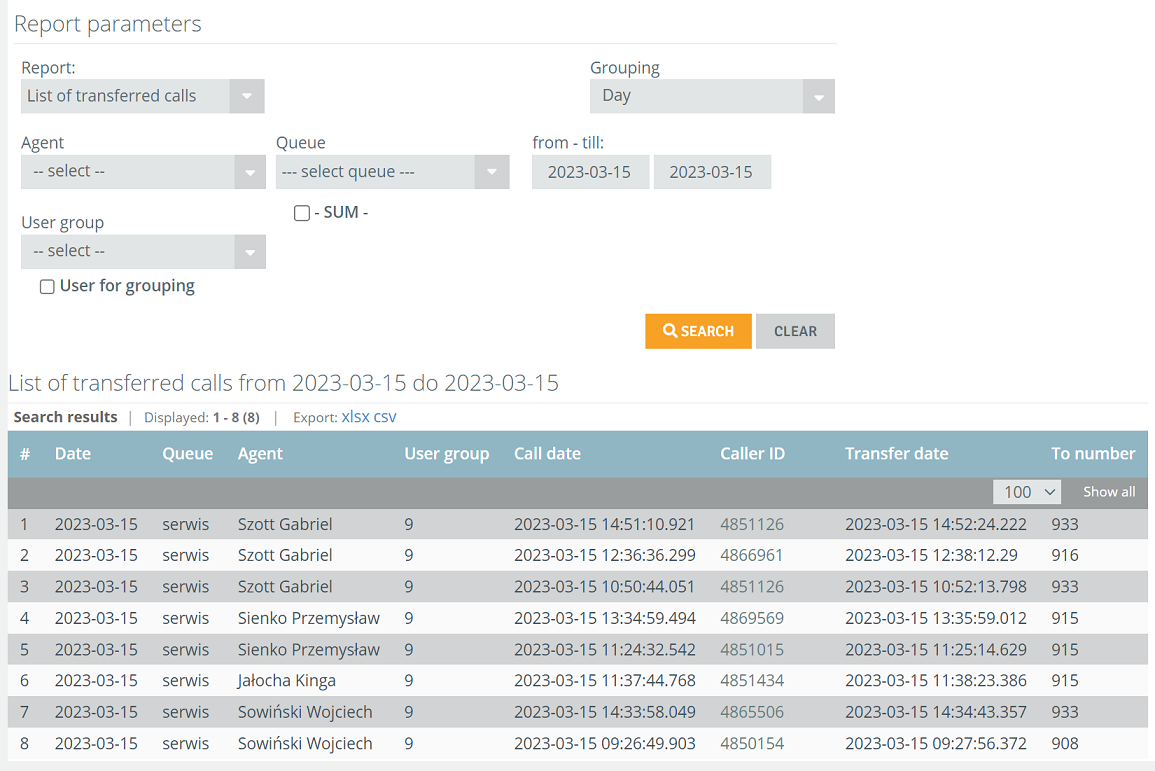Image resolution: width=1155 pixels, height=771 pixels.
Task: Open the Agent select dropdown
Action: coord(143,172)
